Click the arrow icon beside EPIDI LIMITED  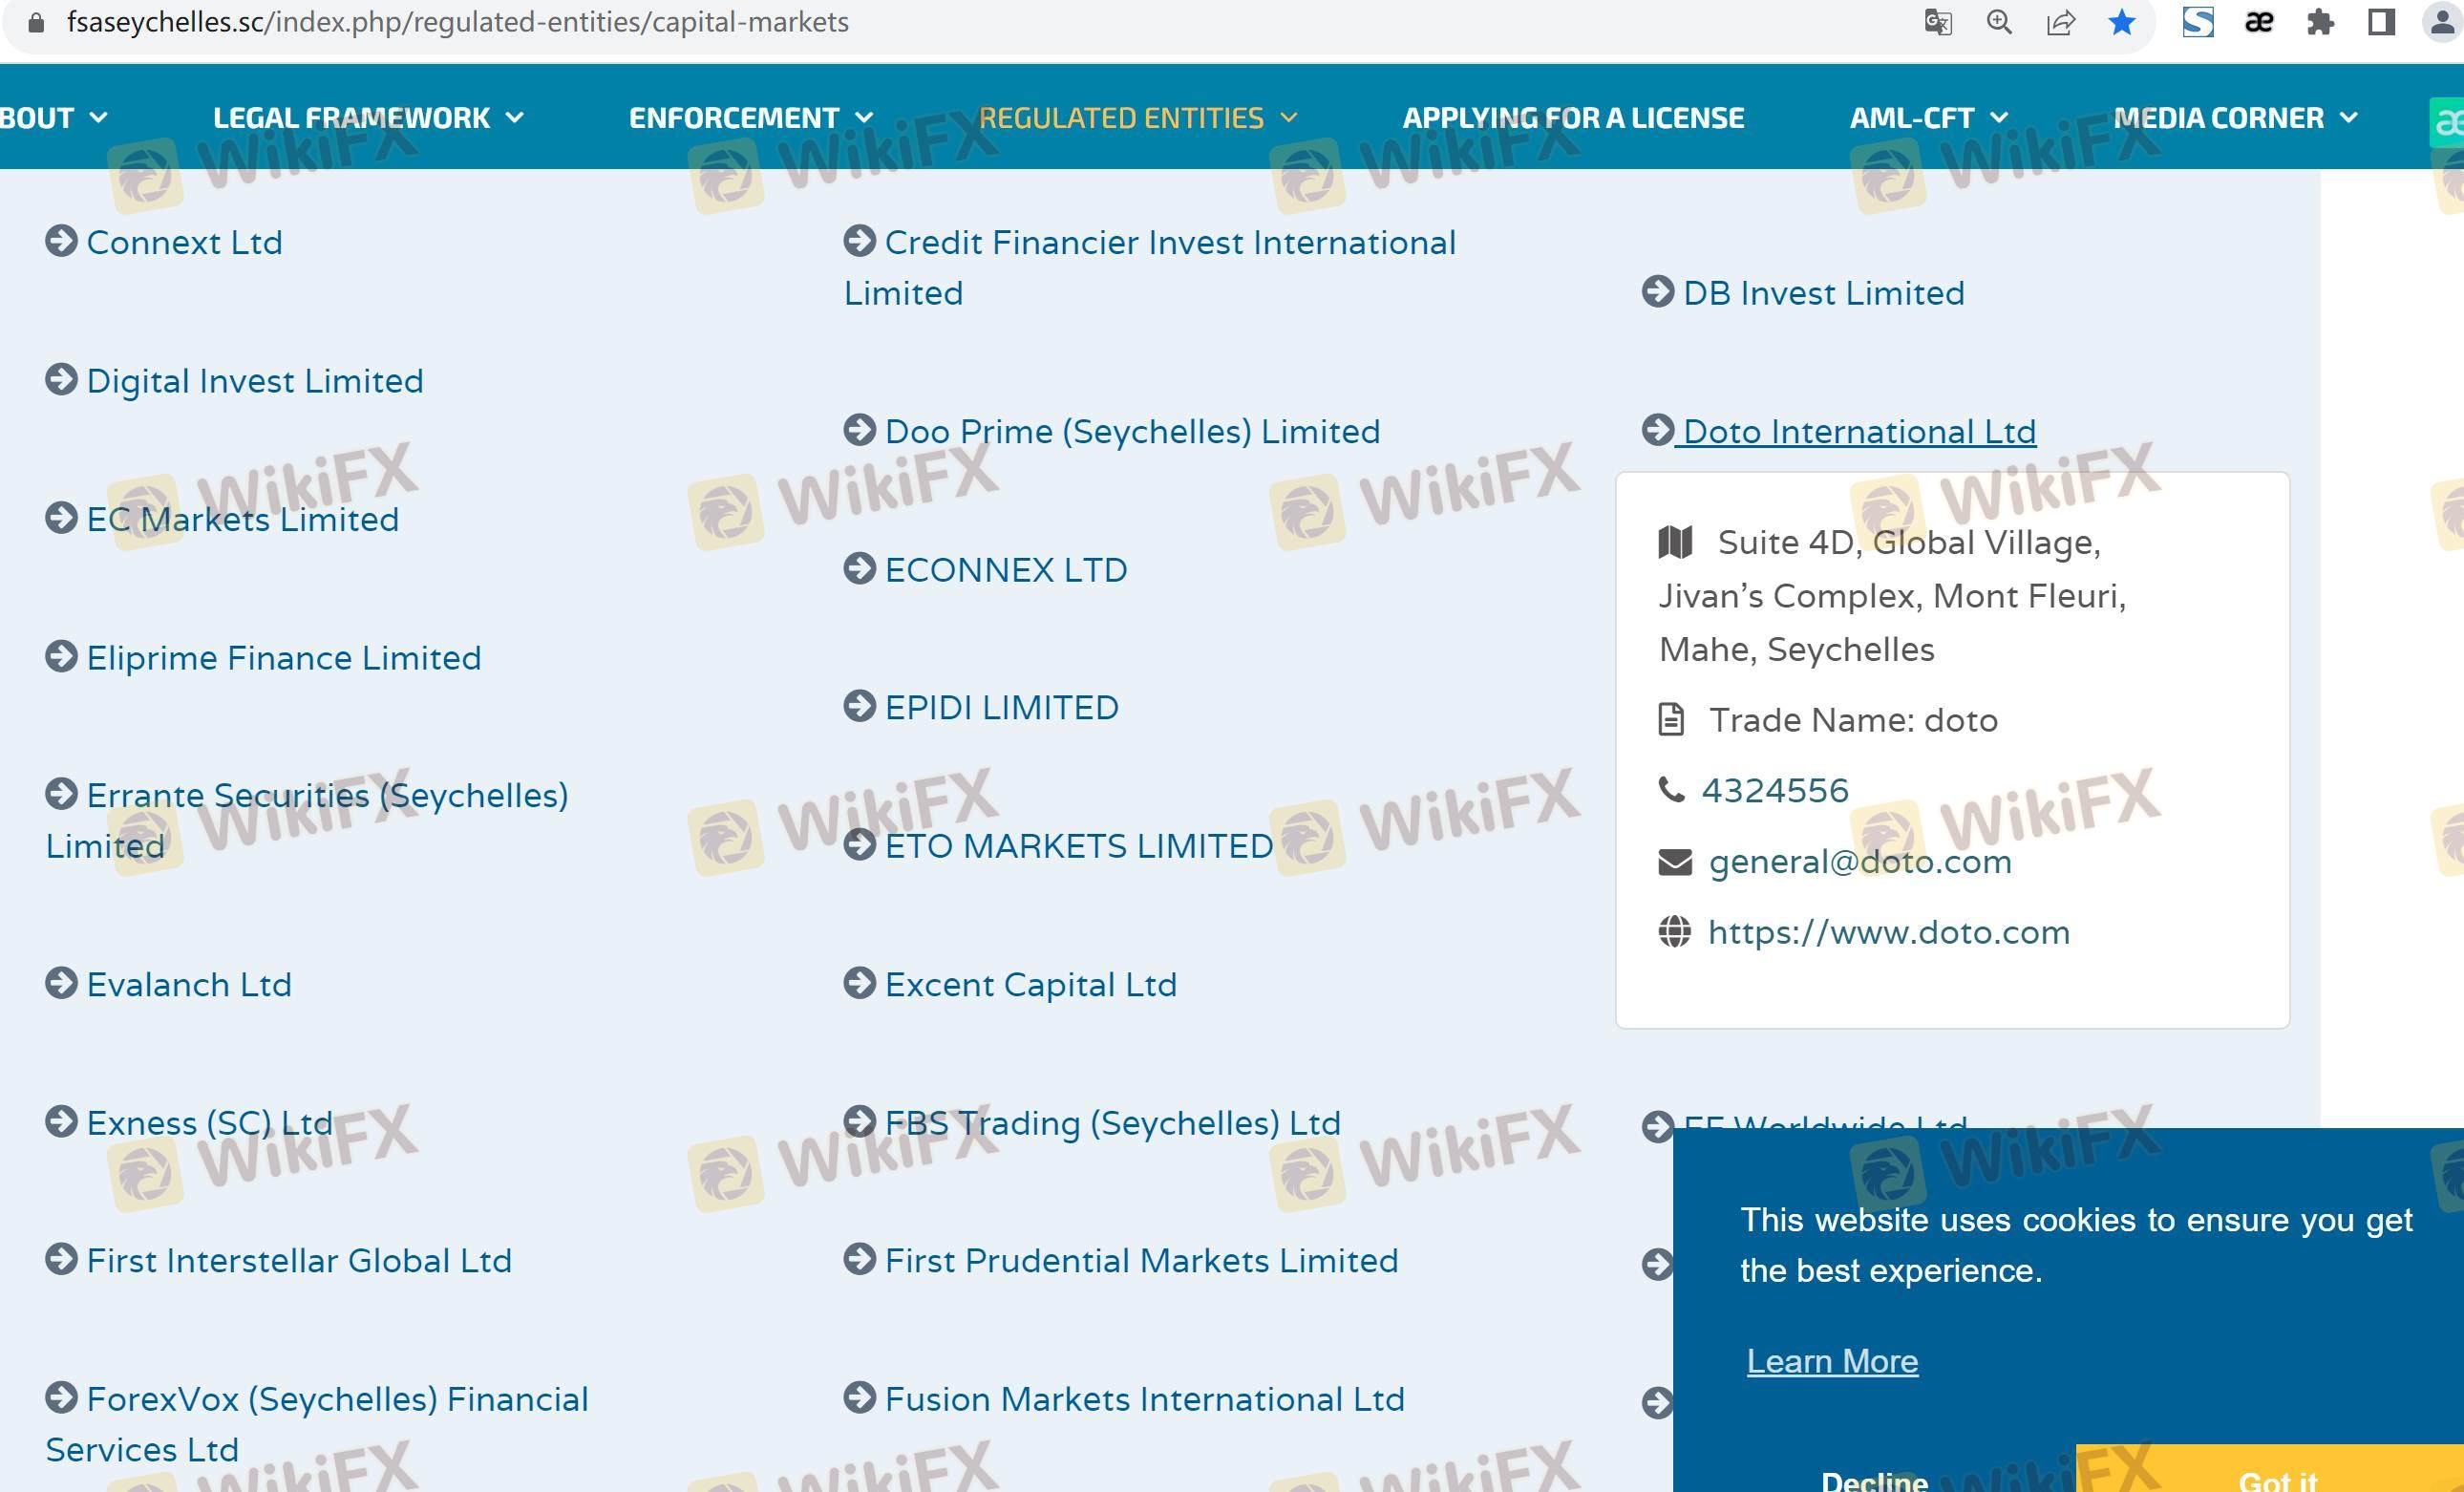[x=859, y=706]
